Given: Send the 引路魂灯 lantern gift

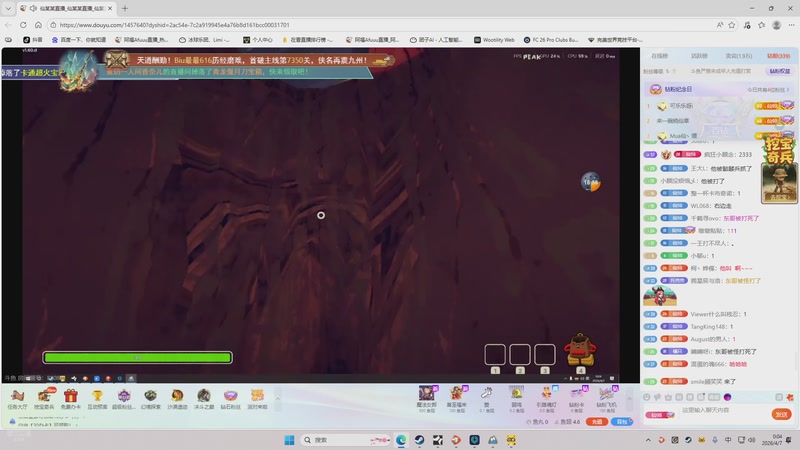Looking at the screenshot, I should click(546, 398).
